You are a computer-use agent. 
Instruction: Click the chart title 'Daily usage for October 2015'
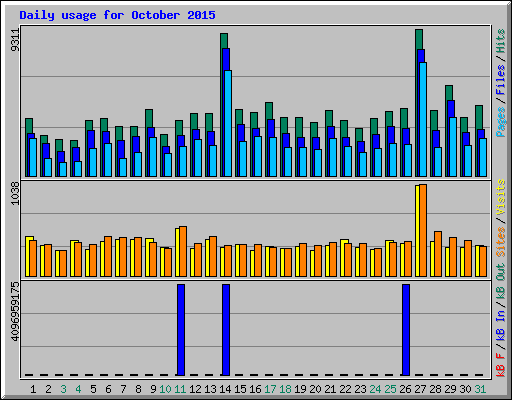pos(117,15)
